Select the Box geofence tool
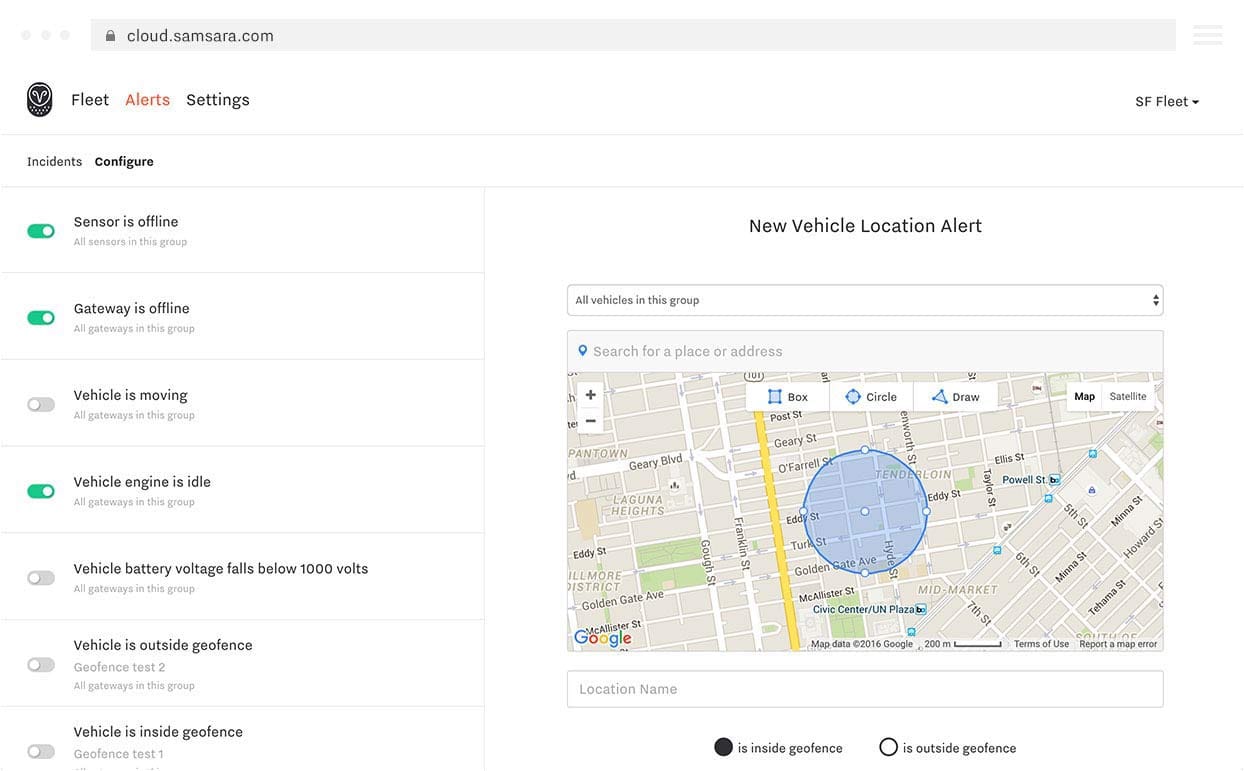Viewport: 1244px width, 771px height. pos(787,397)
